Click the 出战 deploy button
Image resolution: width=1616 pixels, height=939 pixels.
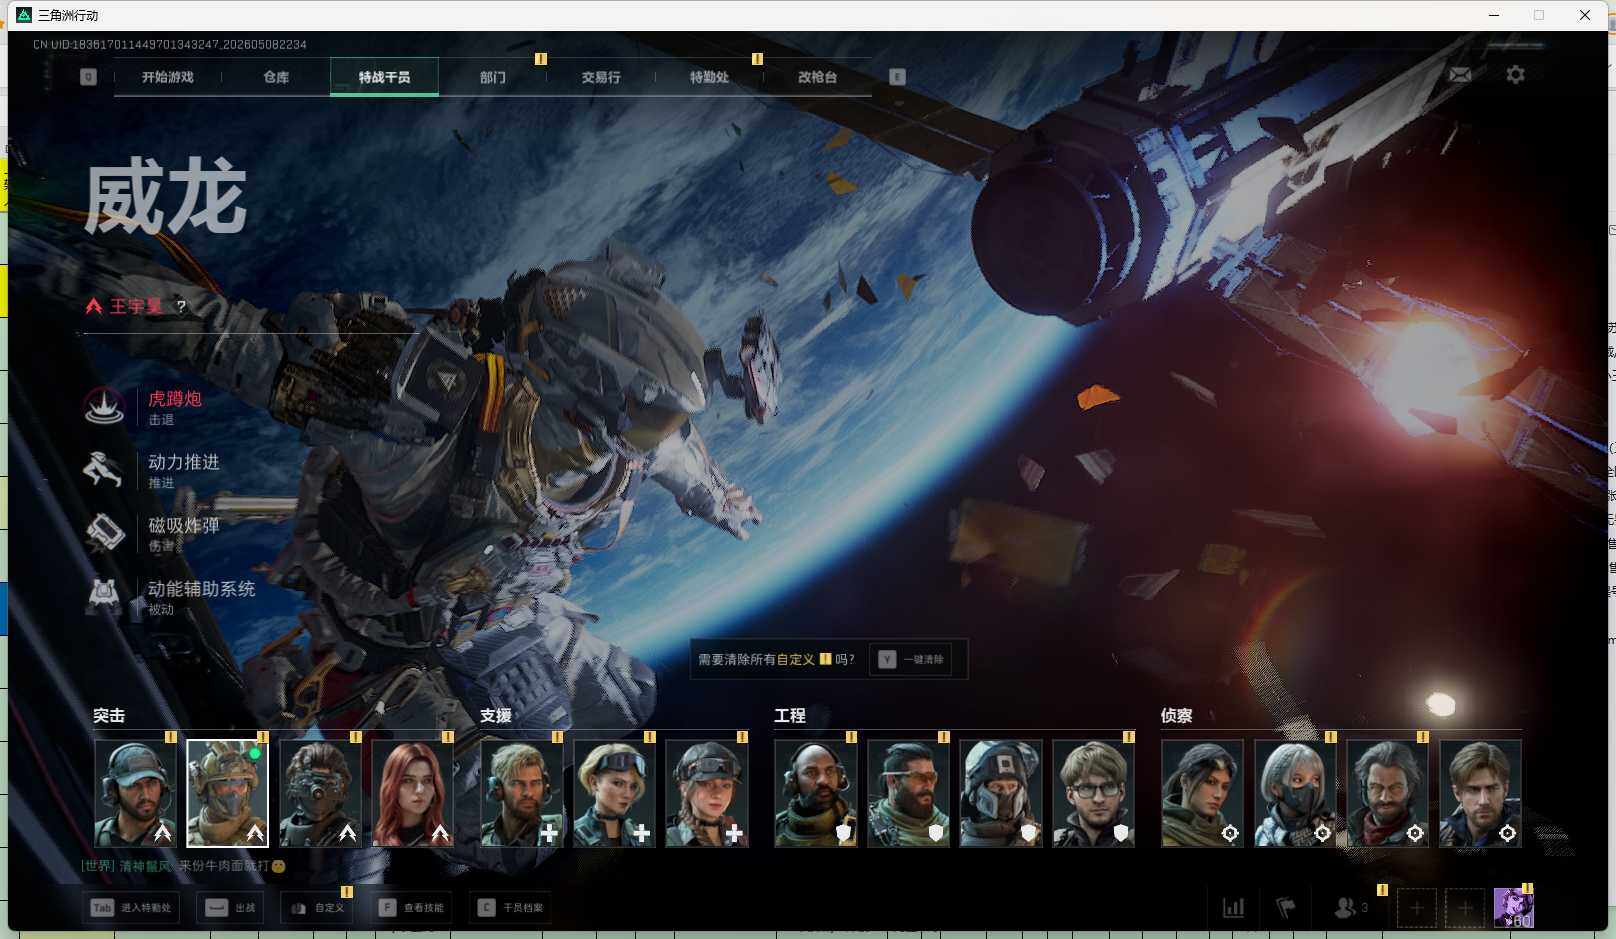[x=231, y=907]
